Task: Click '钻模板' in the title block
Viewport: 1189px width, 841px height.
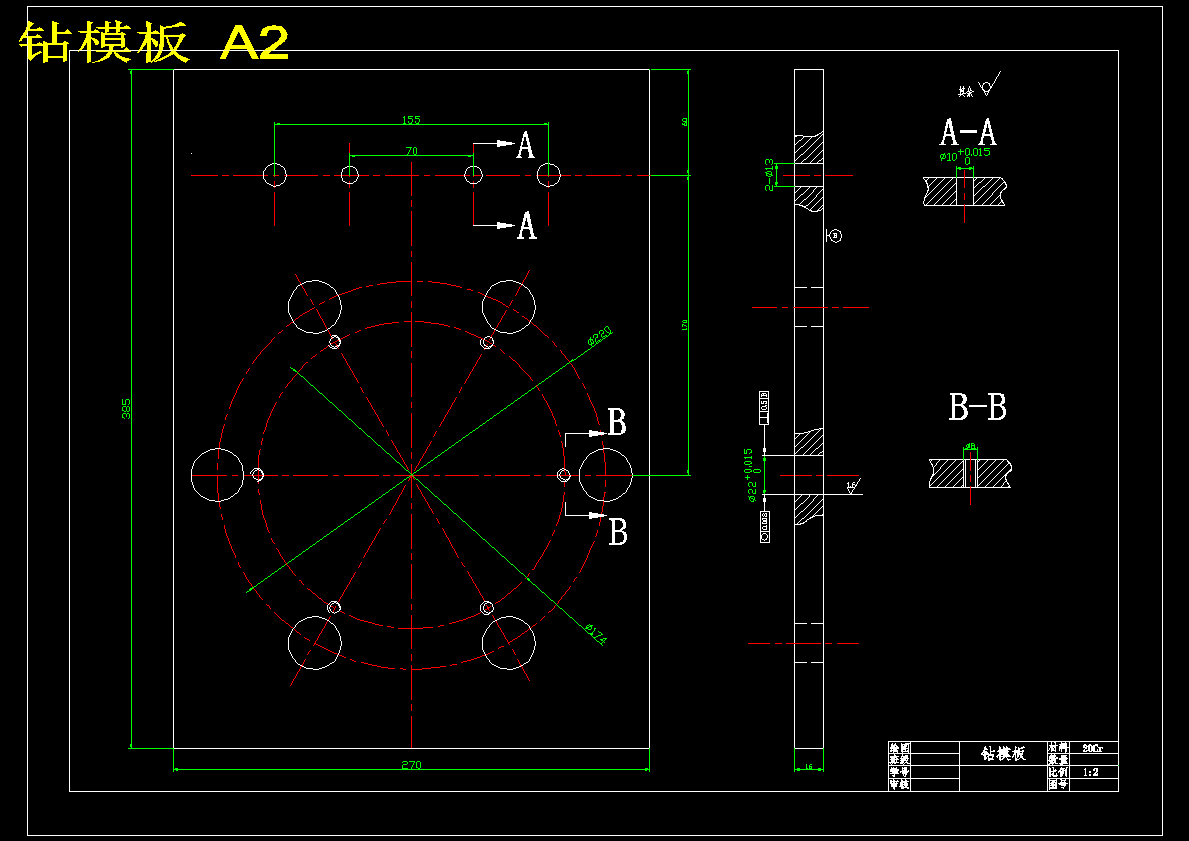Action: click(x=1002, y=753)
